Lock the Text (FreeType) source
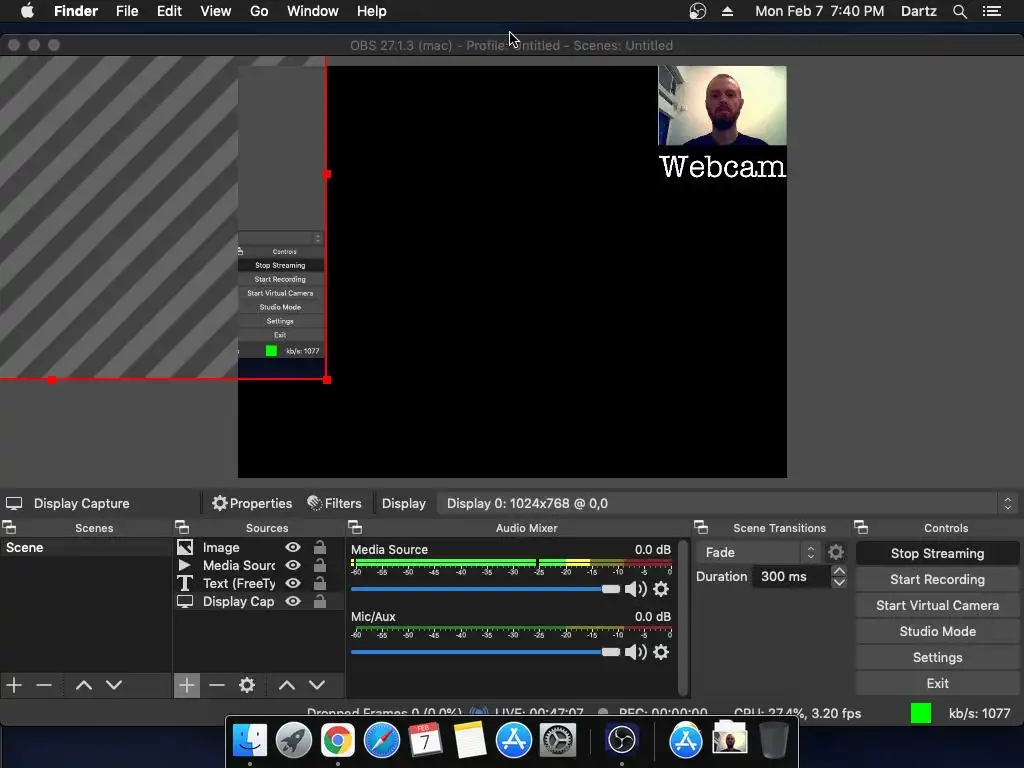The image size is (1024, 768). (x=319, y=583)
